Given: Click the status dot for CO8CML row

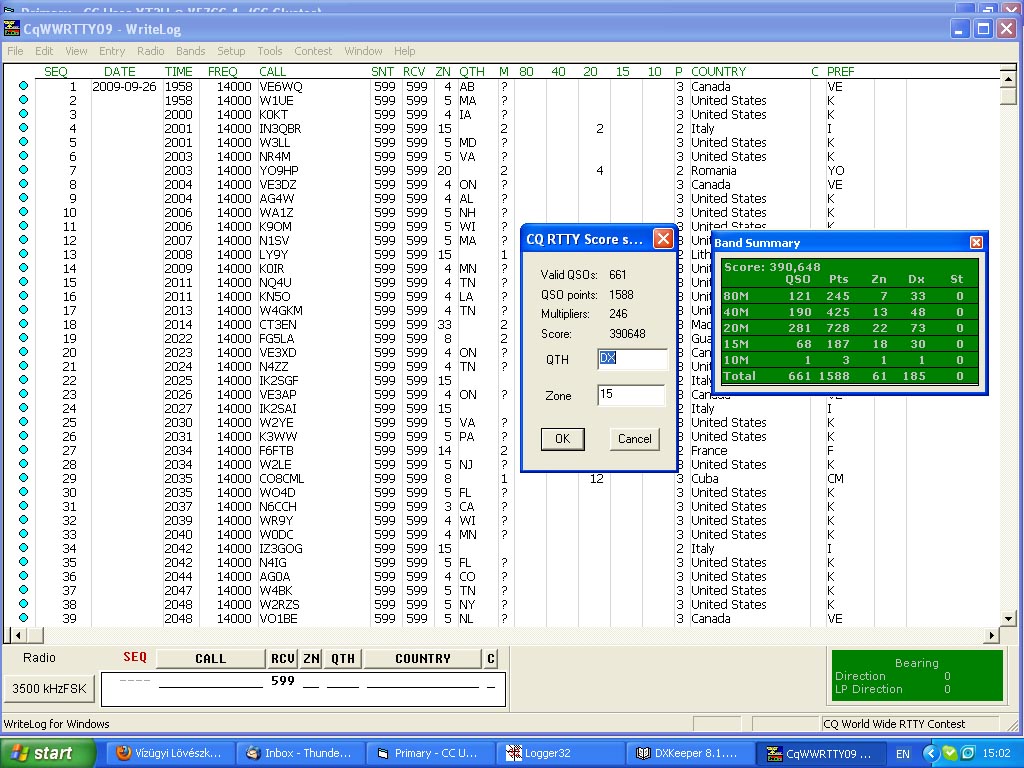Looking at the screenshot, I should pyautogui.click(x=24, y=478).
